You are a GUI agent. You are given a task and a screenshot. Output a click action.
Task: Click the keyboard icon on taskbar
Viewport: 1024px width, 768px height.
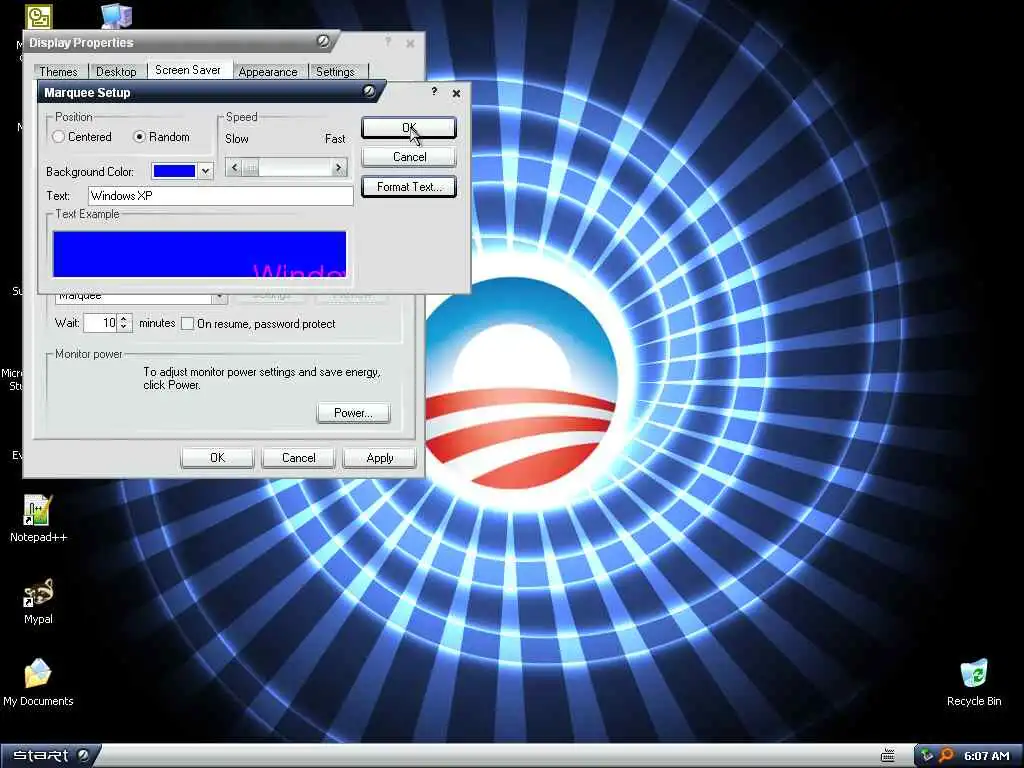click(x=888, y=756)
